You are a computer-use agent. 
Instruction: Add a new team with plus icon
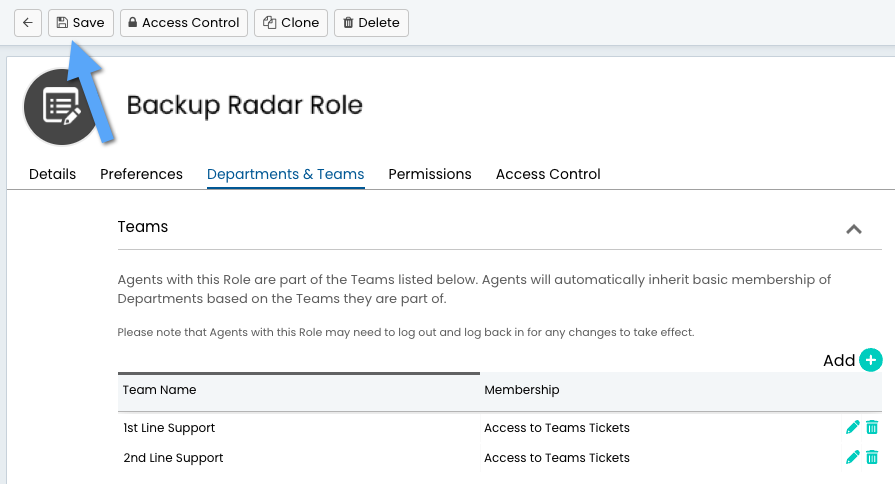(x=870, y=360)
